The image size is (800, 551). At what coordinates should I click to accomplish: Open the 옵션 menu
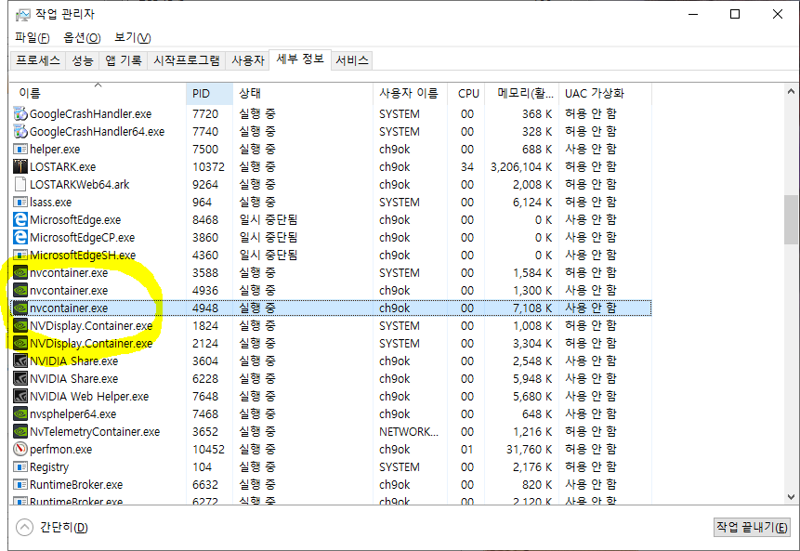click(82, 38)
